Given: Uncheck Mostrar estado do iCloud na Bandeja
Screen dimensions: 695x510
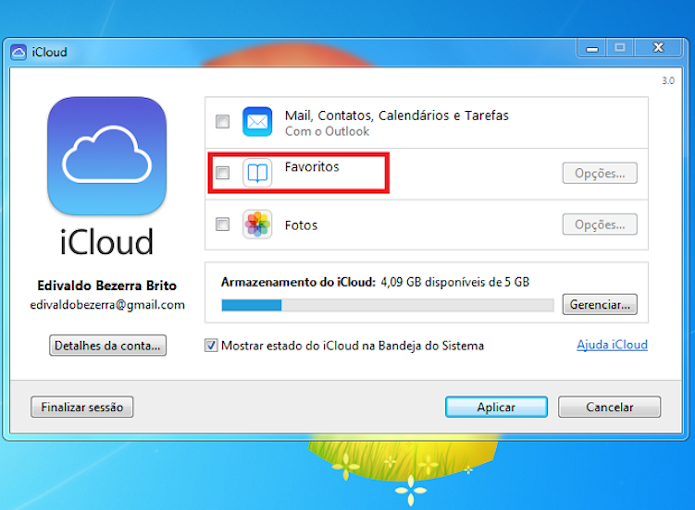Looking at the screenshot, I should pos(211,345).
